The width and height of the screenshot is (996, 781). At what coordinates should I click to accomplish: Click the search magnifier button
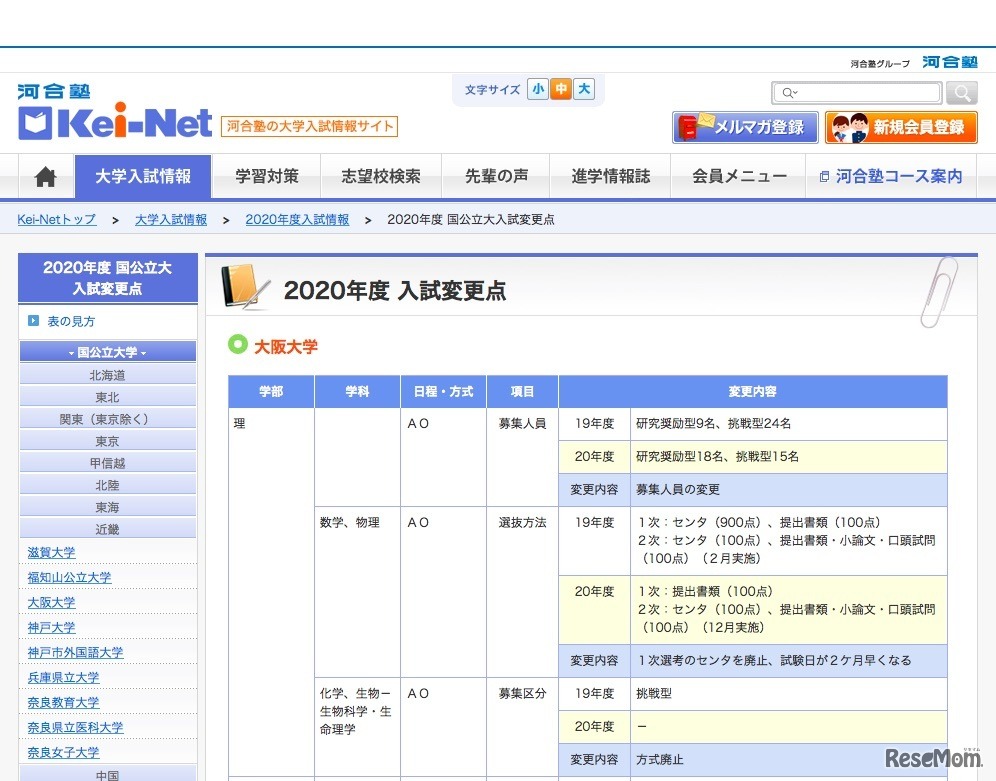coord(961,93)
